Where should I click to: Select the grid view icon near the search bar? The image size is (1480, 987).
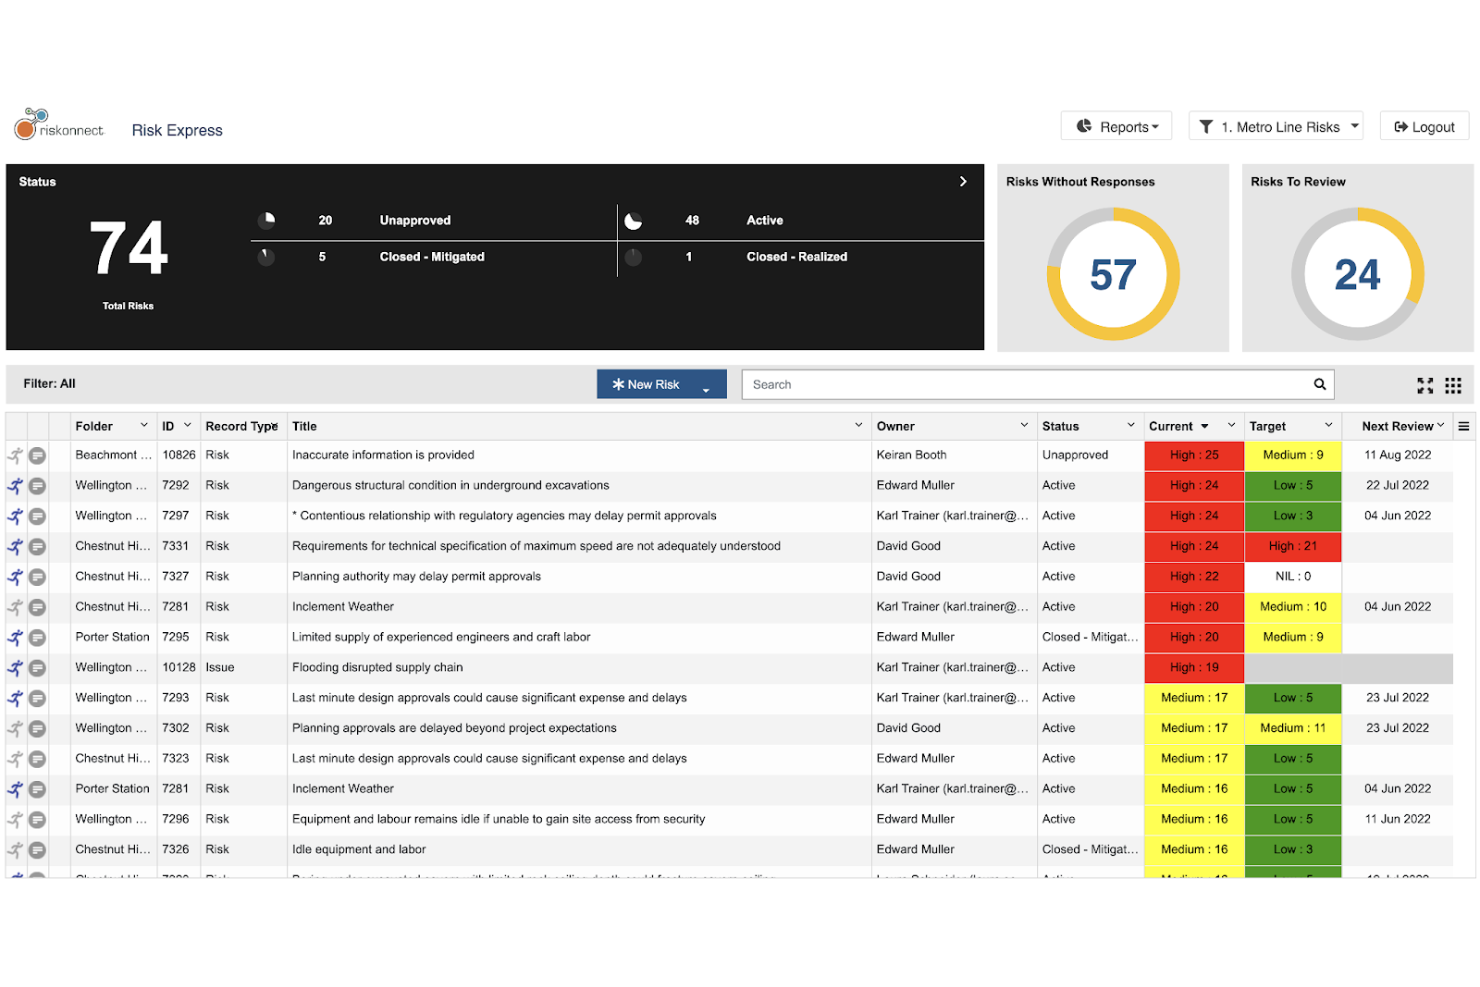pyautogui.click(x=1452, y=384)
